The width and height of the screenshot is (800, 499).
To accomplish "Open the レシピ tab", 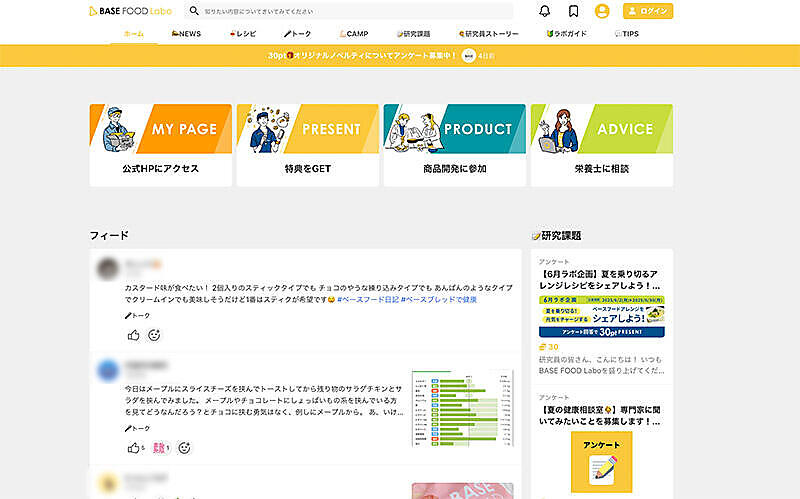I will tap(242, 34).
